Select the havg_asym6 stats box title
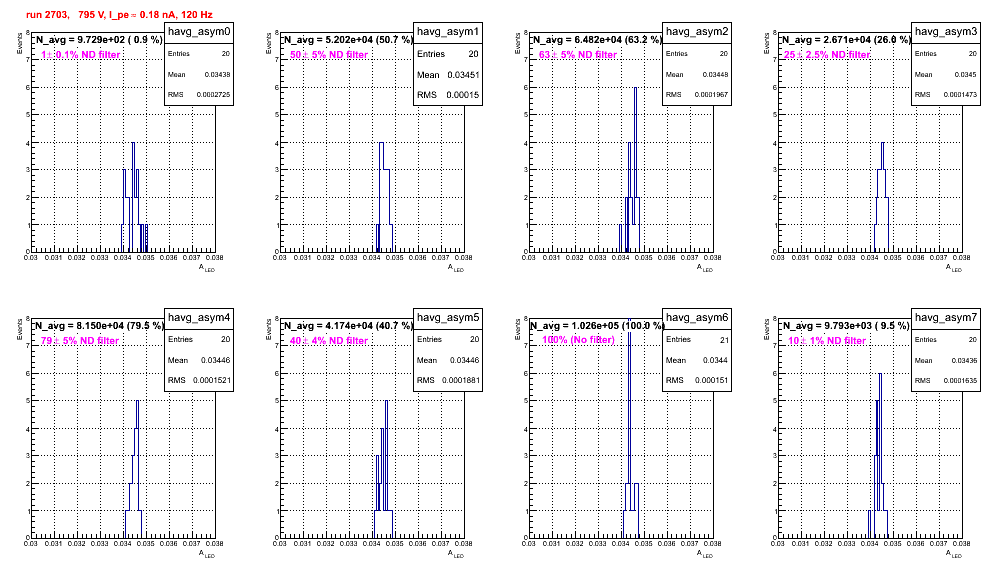The width and height of the screenshot is (996, 572). click(697, 317)
